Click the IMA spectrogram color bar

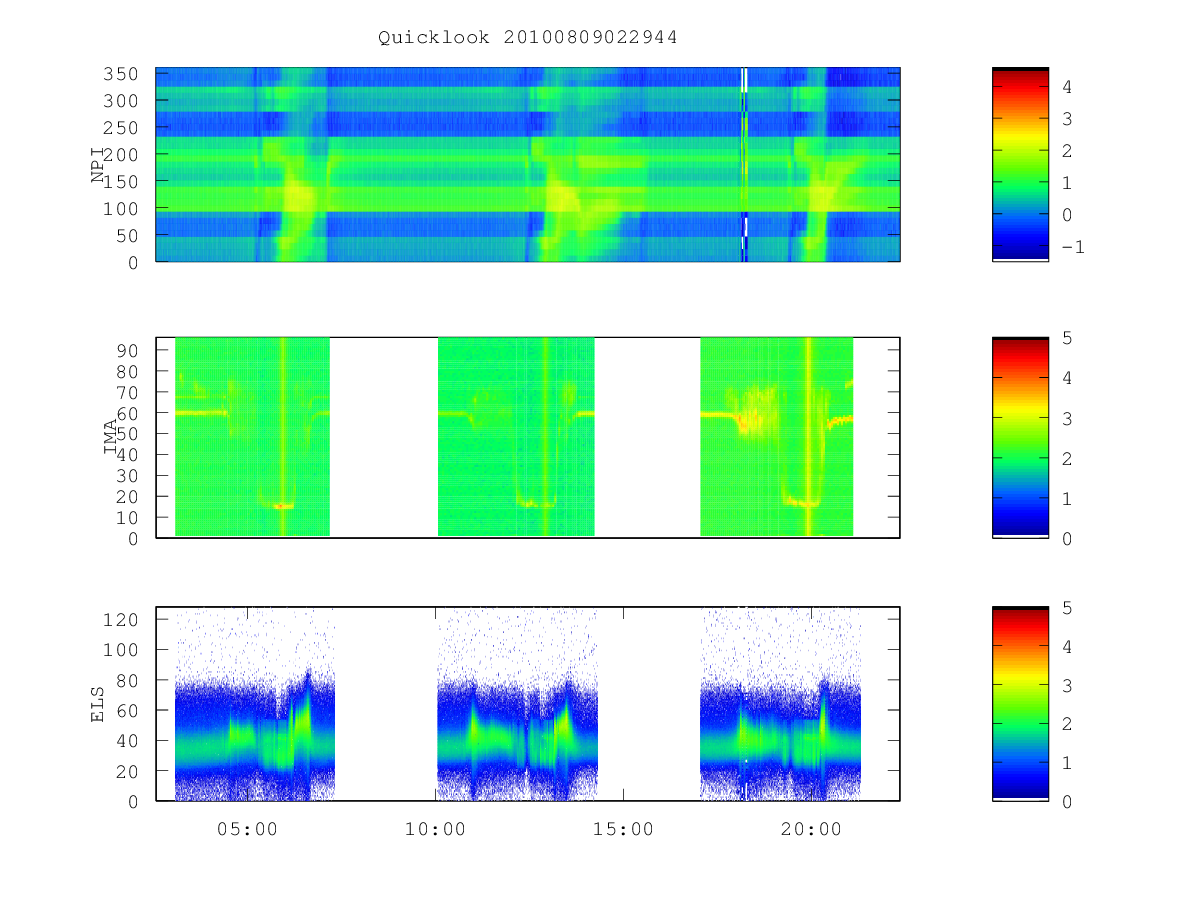1020,437
